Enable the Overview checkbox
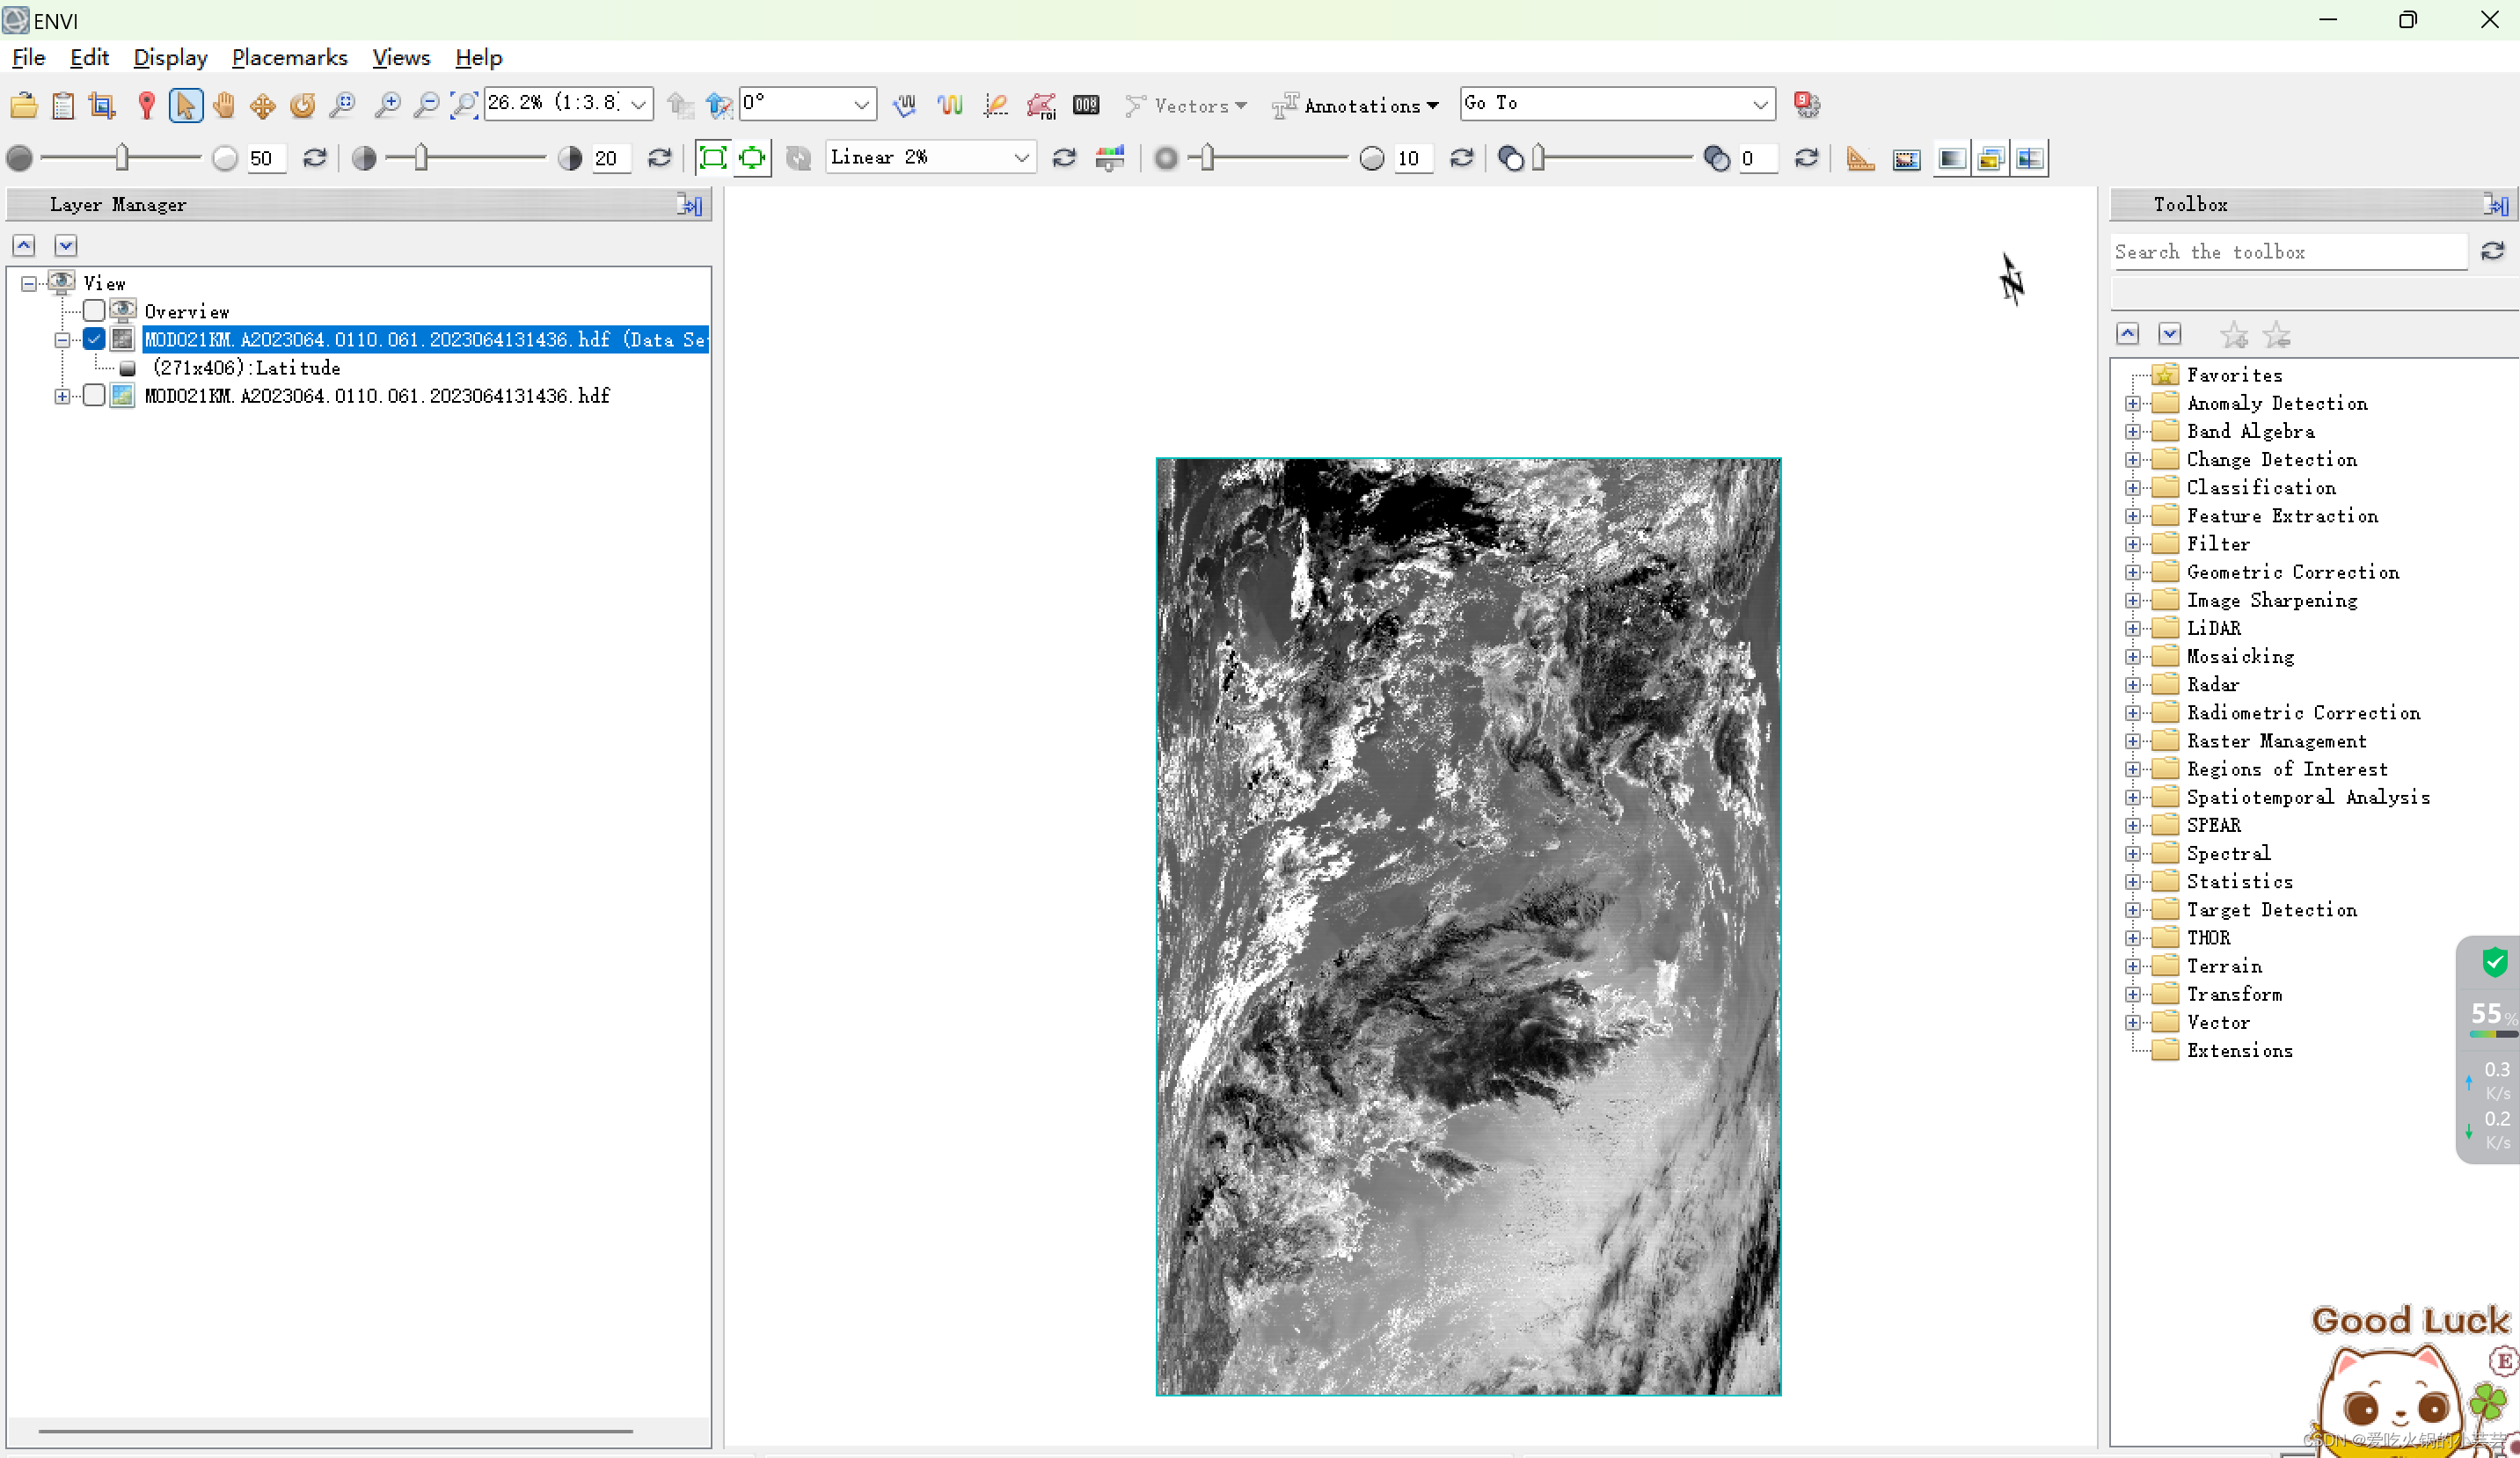Image resolution: width=2520 pixels, height=1458 pixels. [x=94, y=311]
